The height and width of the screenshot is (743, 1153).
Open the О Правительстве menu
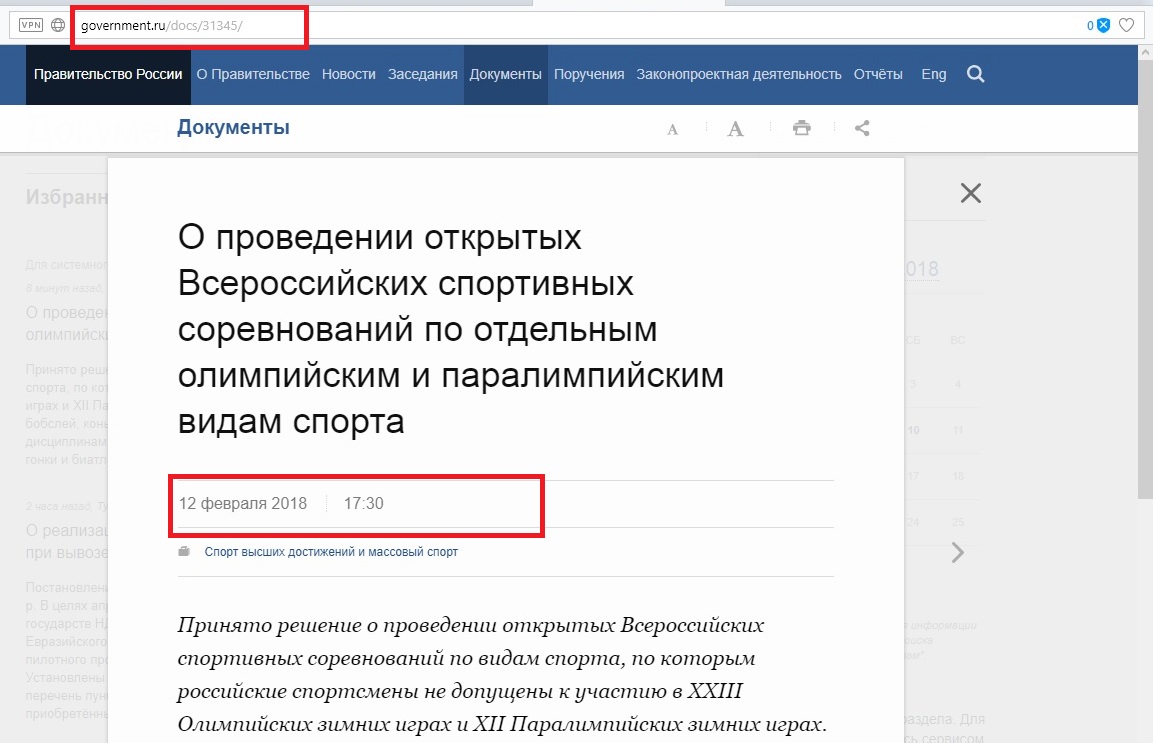point(253,74)
